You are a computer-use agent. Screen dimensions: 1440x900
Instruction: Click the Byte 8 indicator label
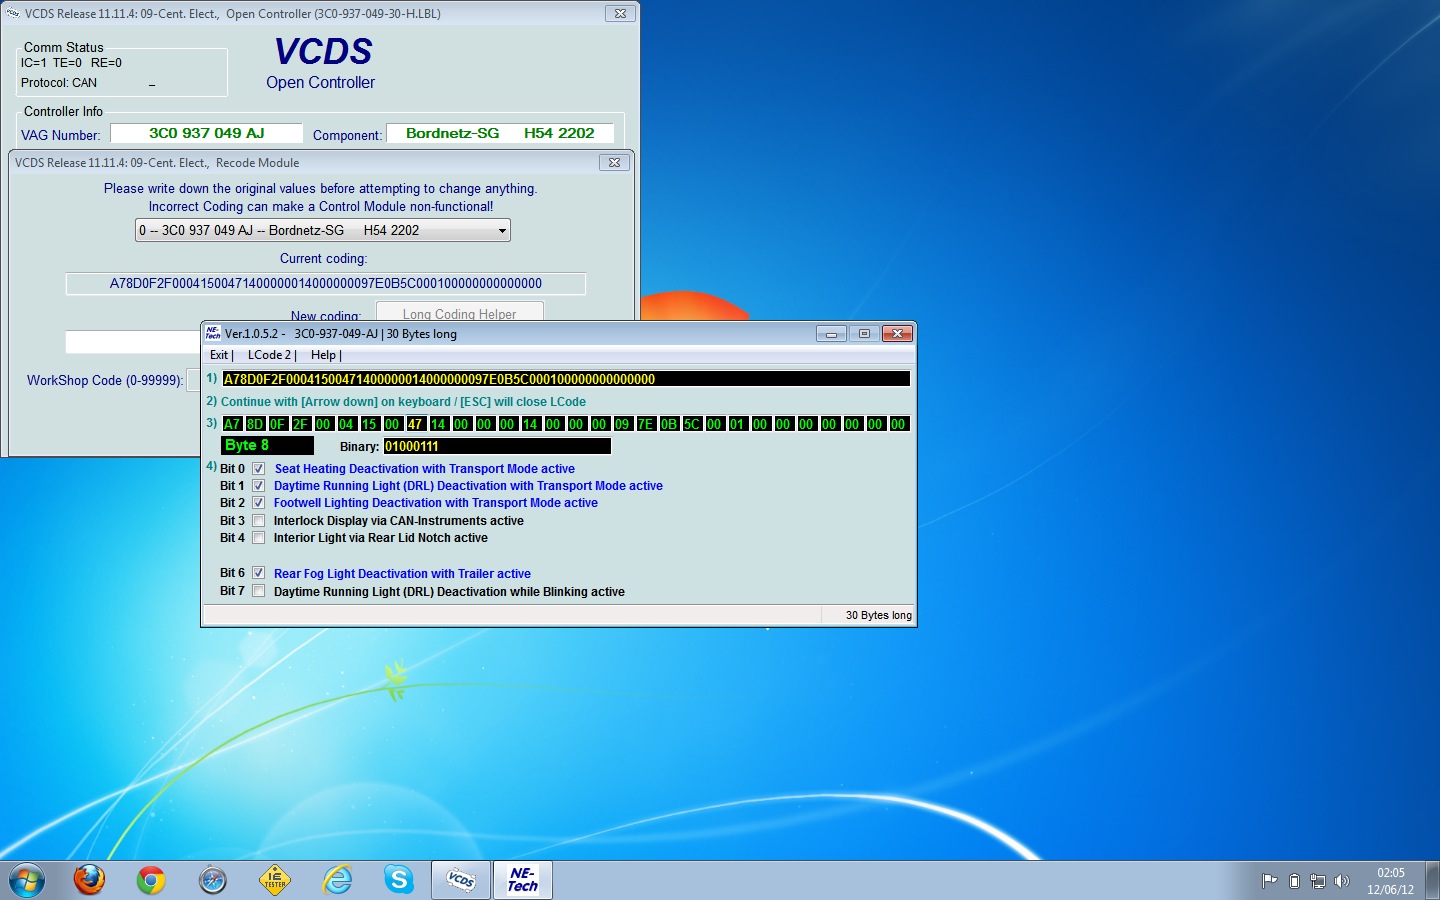click(267, 446)
